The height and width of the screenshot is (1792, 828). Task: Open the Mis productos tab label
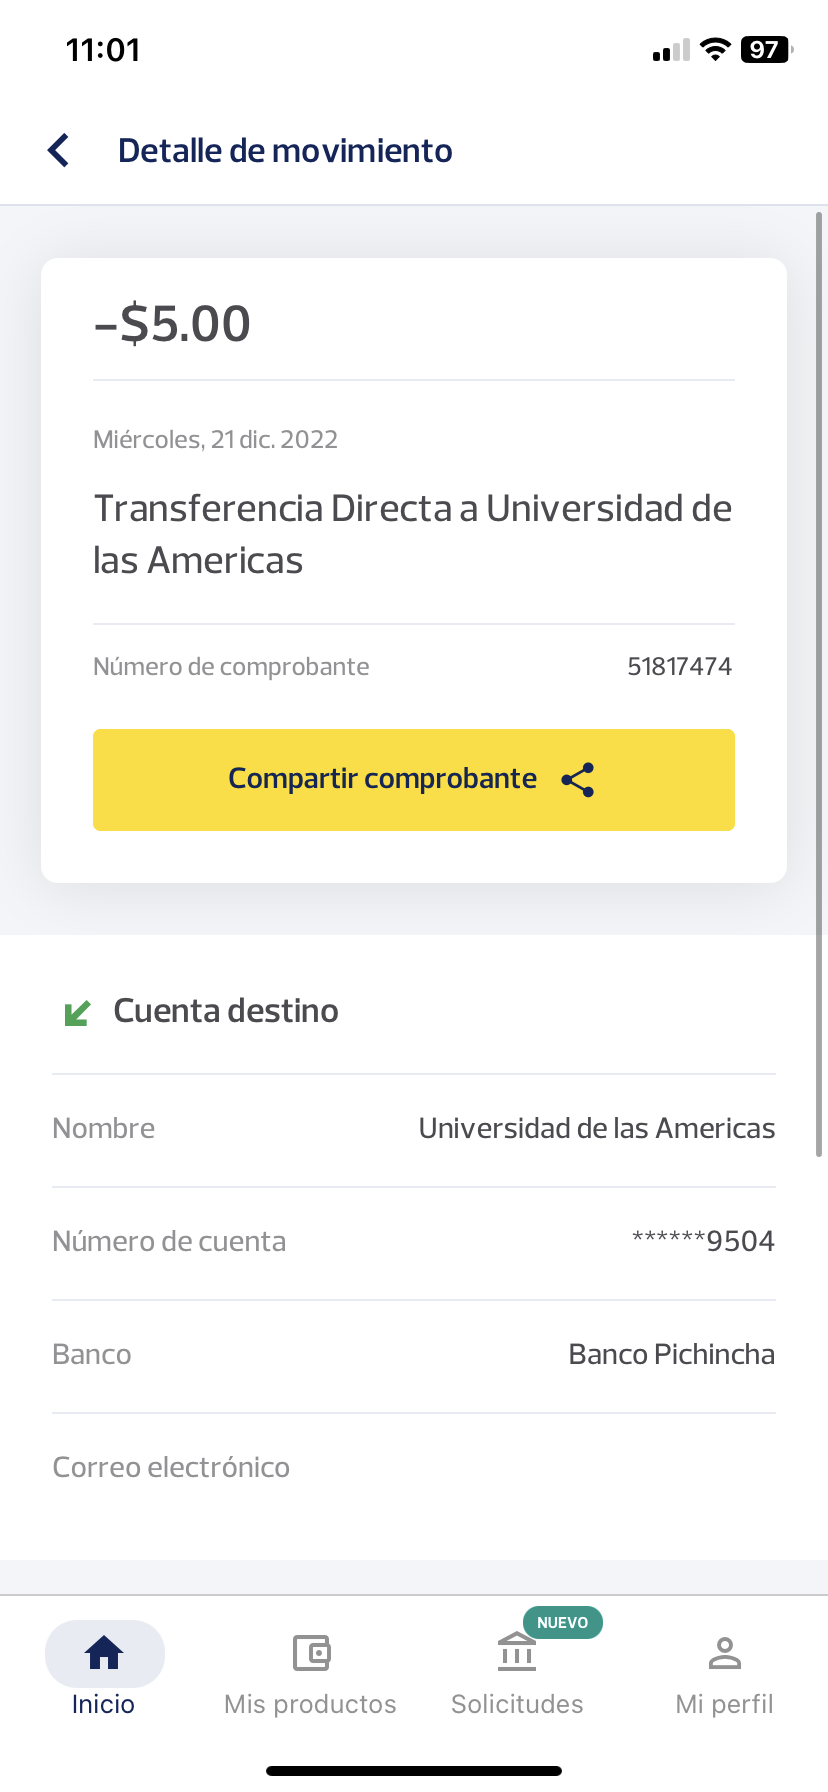(x=310, y=1704)
